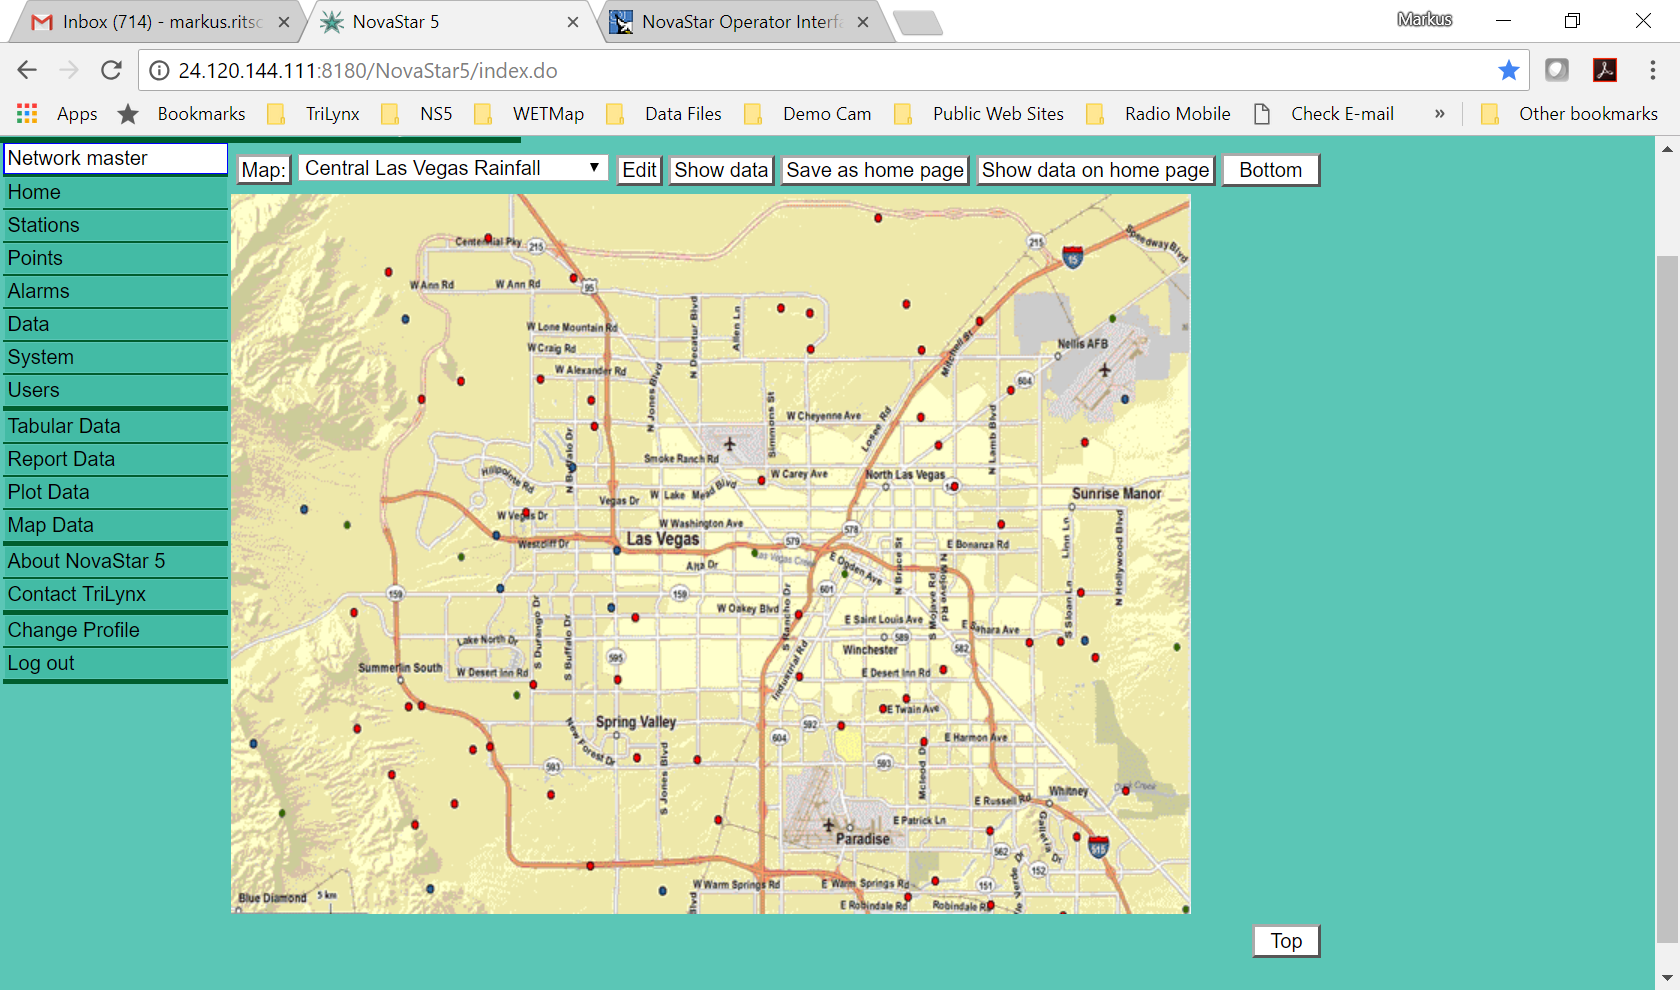Switch to NovaStar Operator Interface tab
Screen dimensions: 1680x990
coord(740,22)
